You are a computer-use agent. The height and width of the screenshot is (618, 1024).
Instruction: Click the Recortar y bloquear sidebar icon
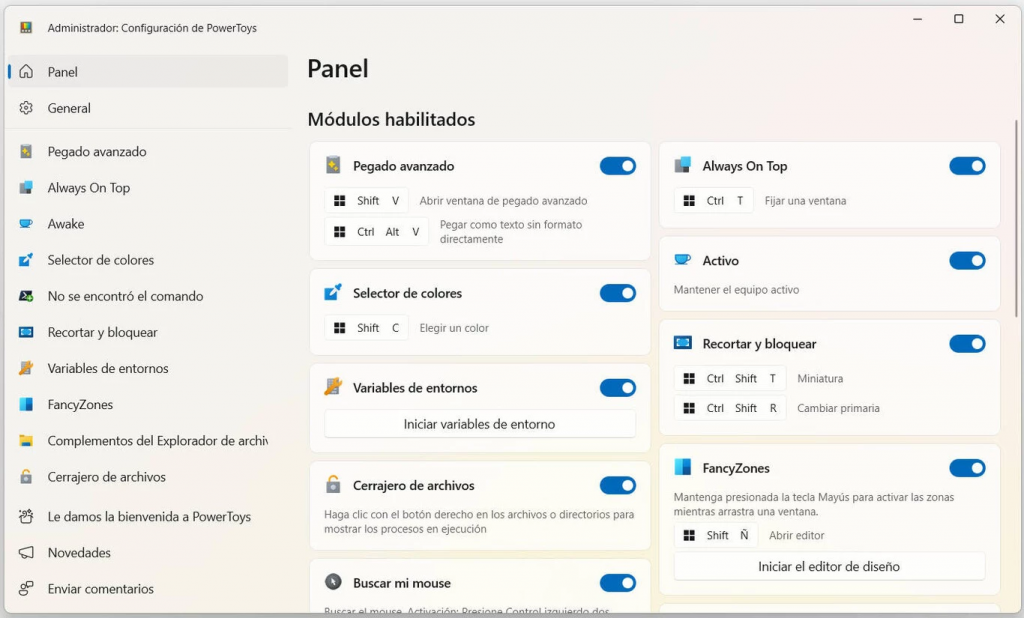(x=27, y=332)
